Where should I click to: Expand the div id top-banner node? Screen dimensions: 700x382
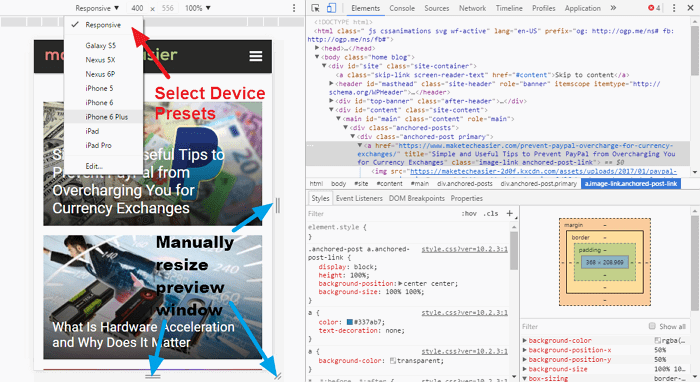coord(331,101)
